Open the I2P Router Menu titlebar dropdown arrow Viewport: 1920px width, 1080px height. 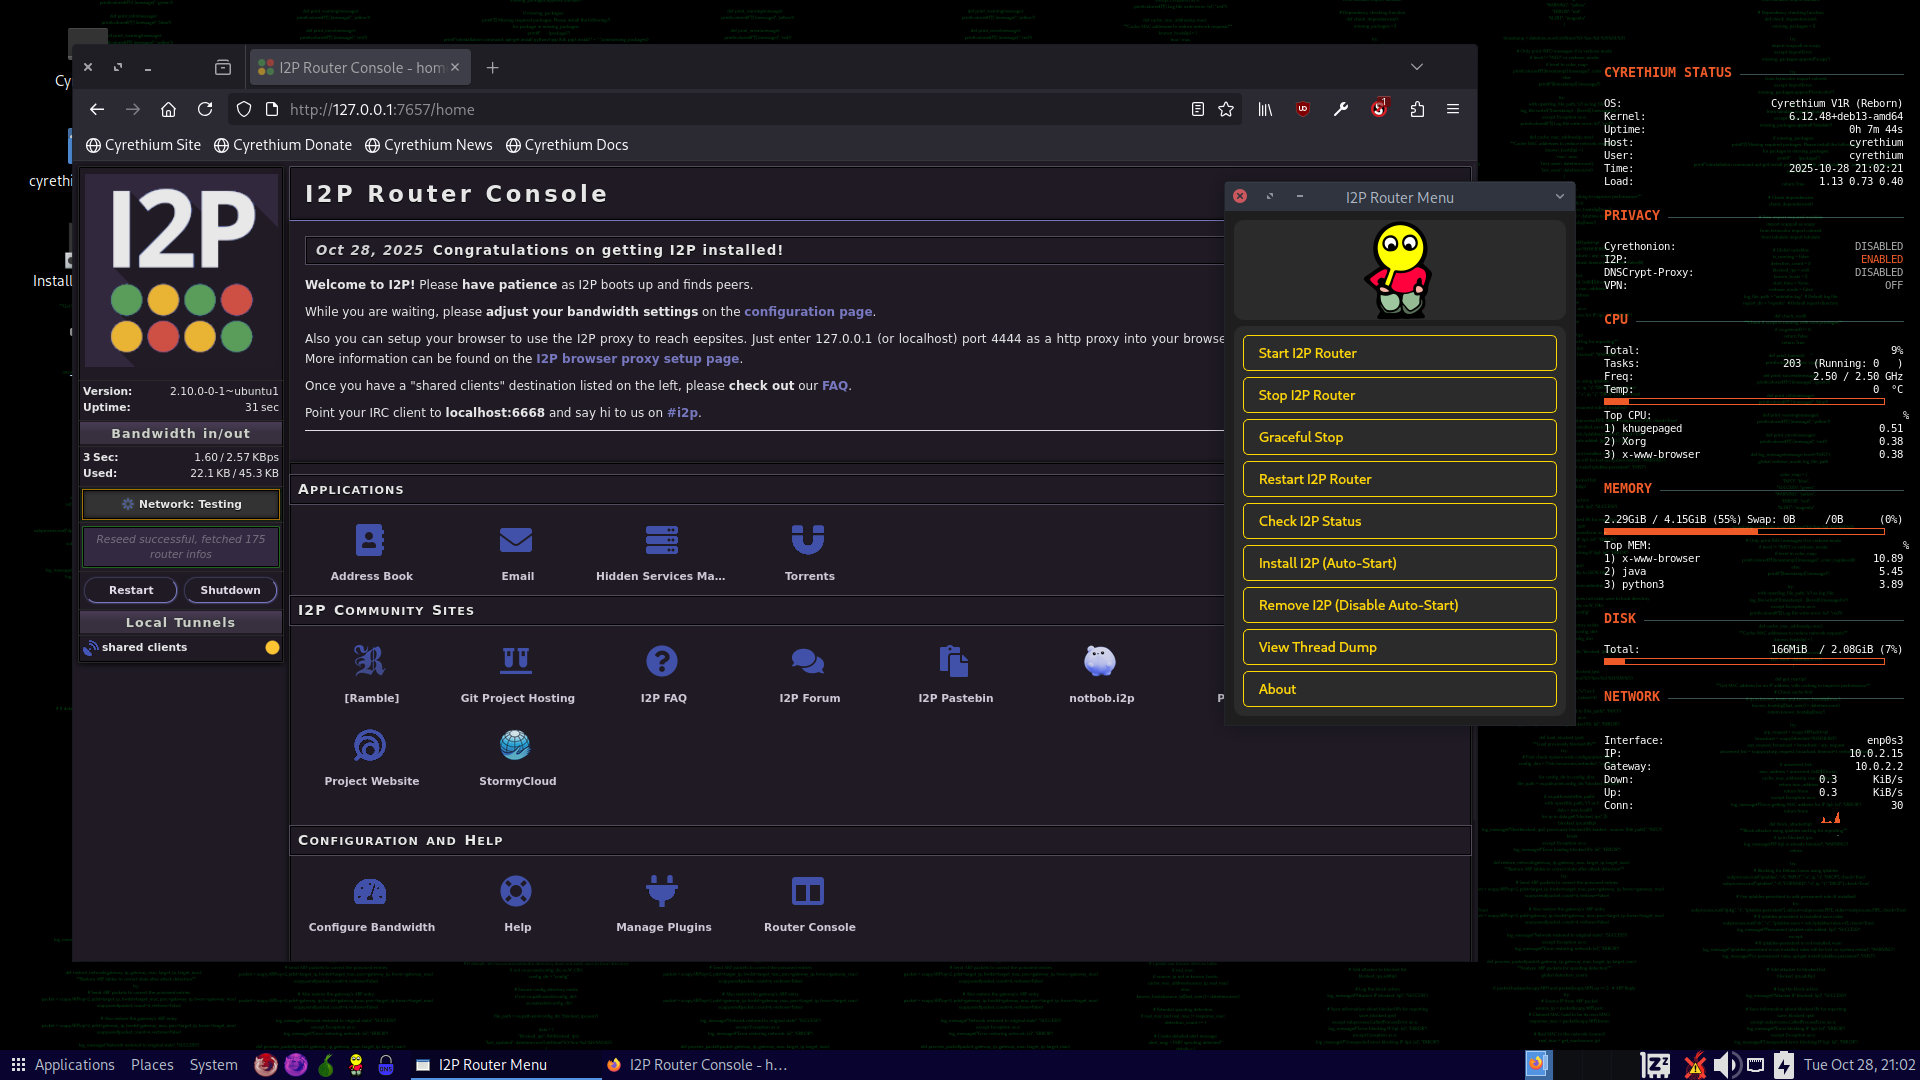[x=1559, y=197]
